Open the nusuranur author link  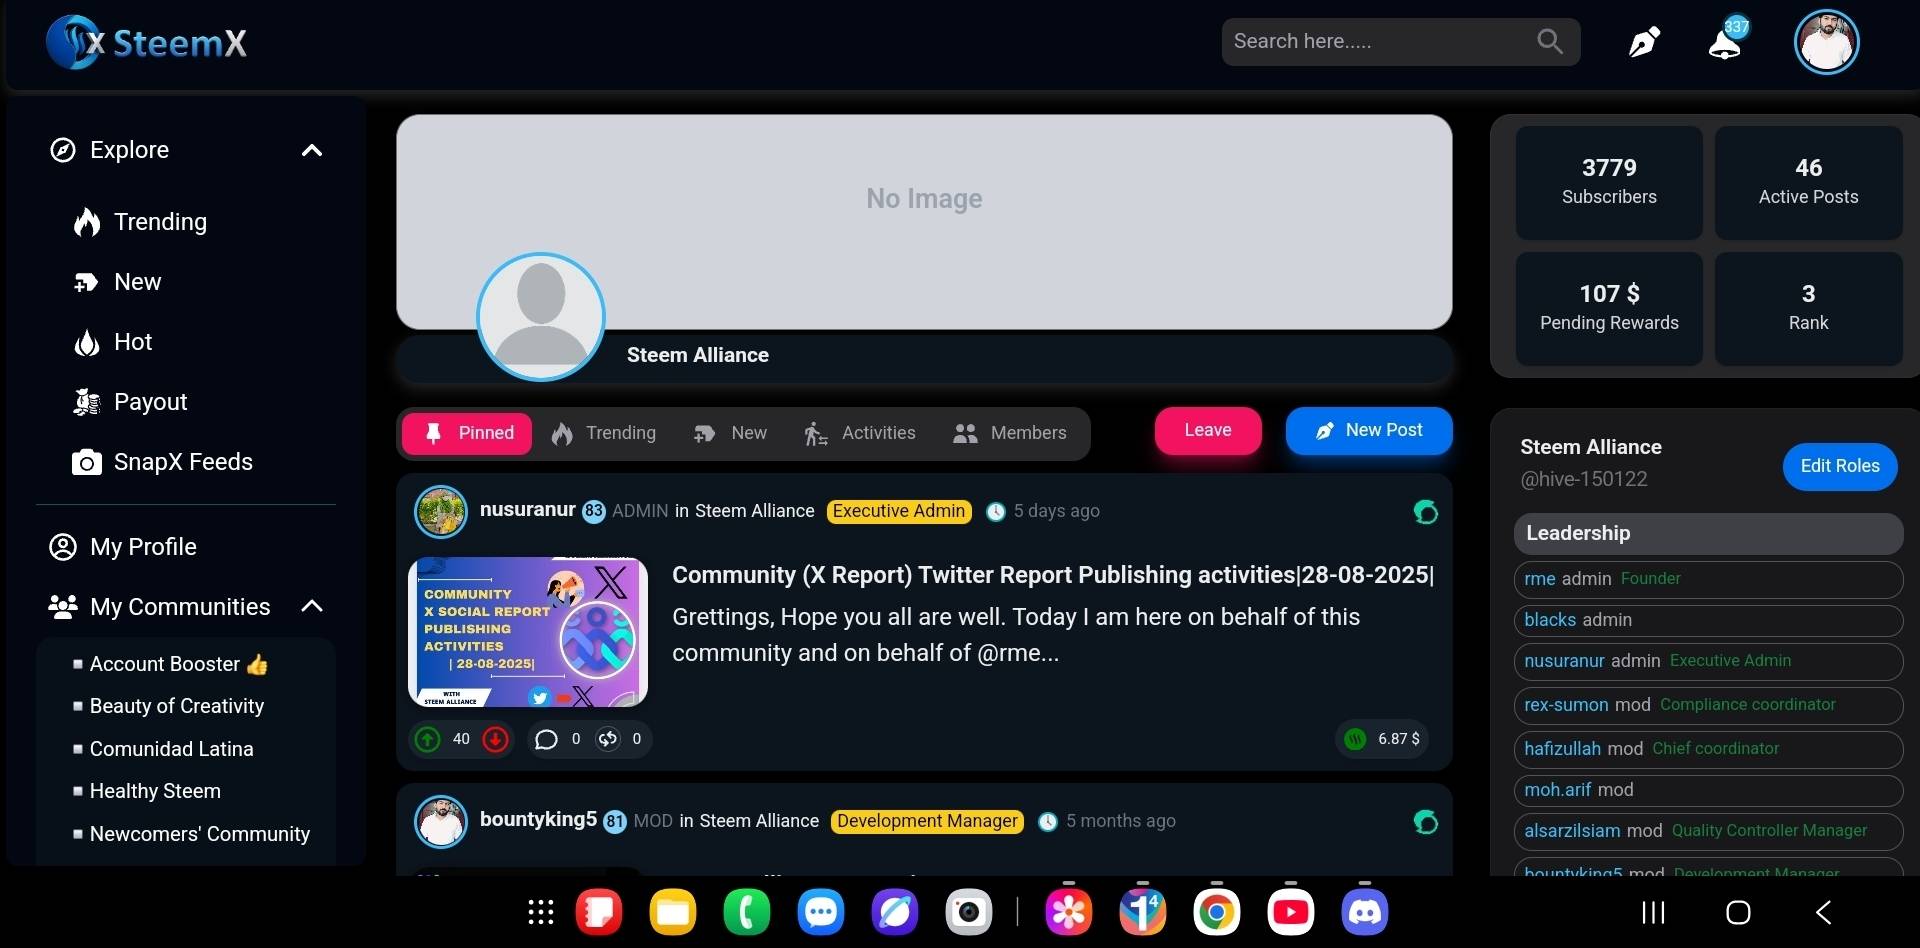527,510
